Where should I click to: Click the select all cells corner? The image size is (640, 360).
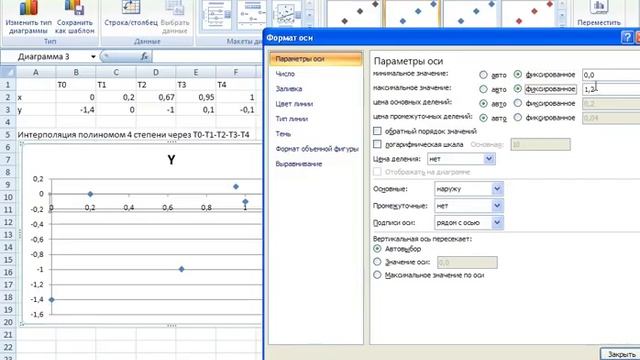coord(8,72)
